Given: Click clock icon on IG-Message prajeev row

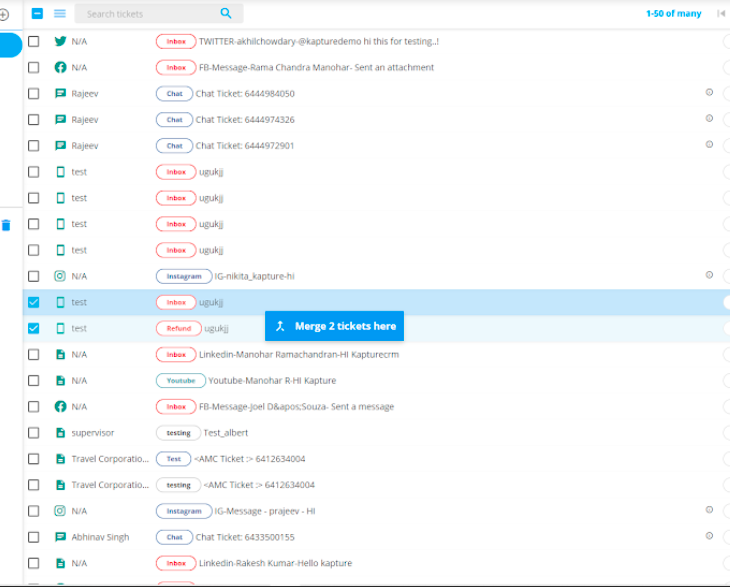Looking at the screenshot, I should click(709, 510).
